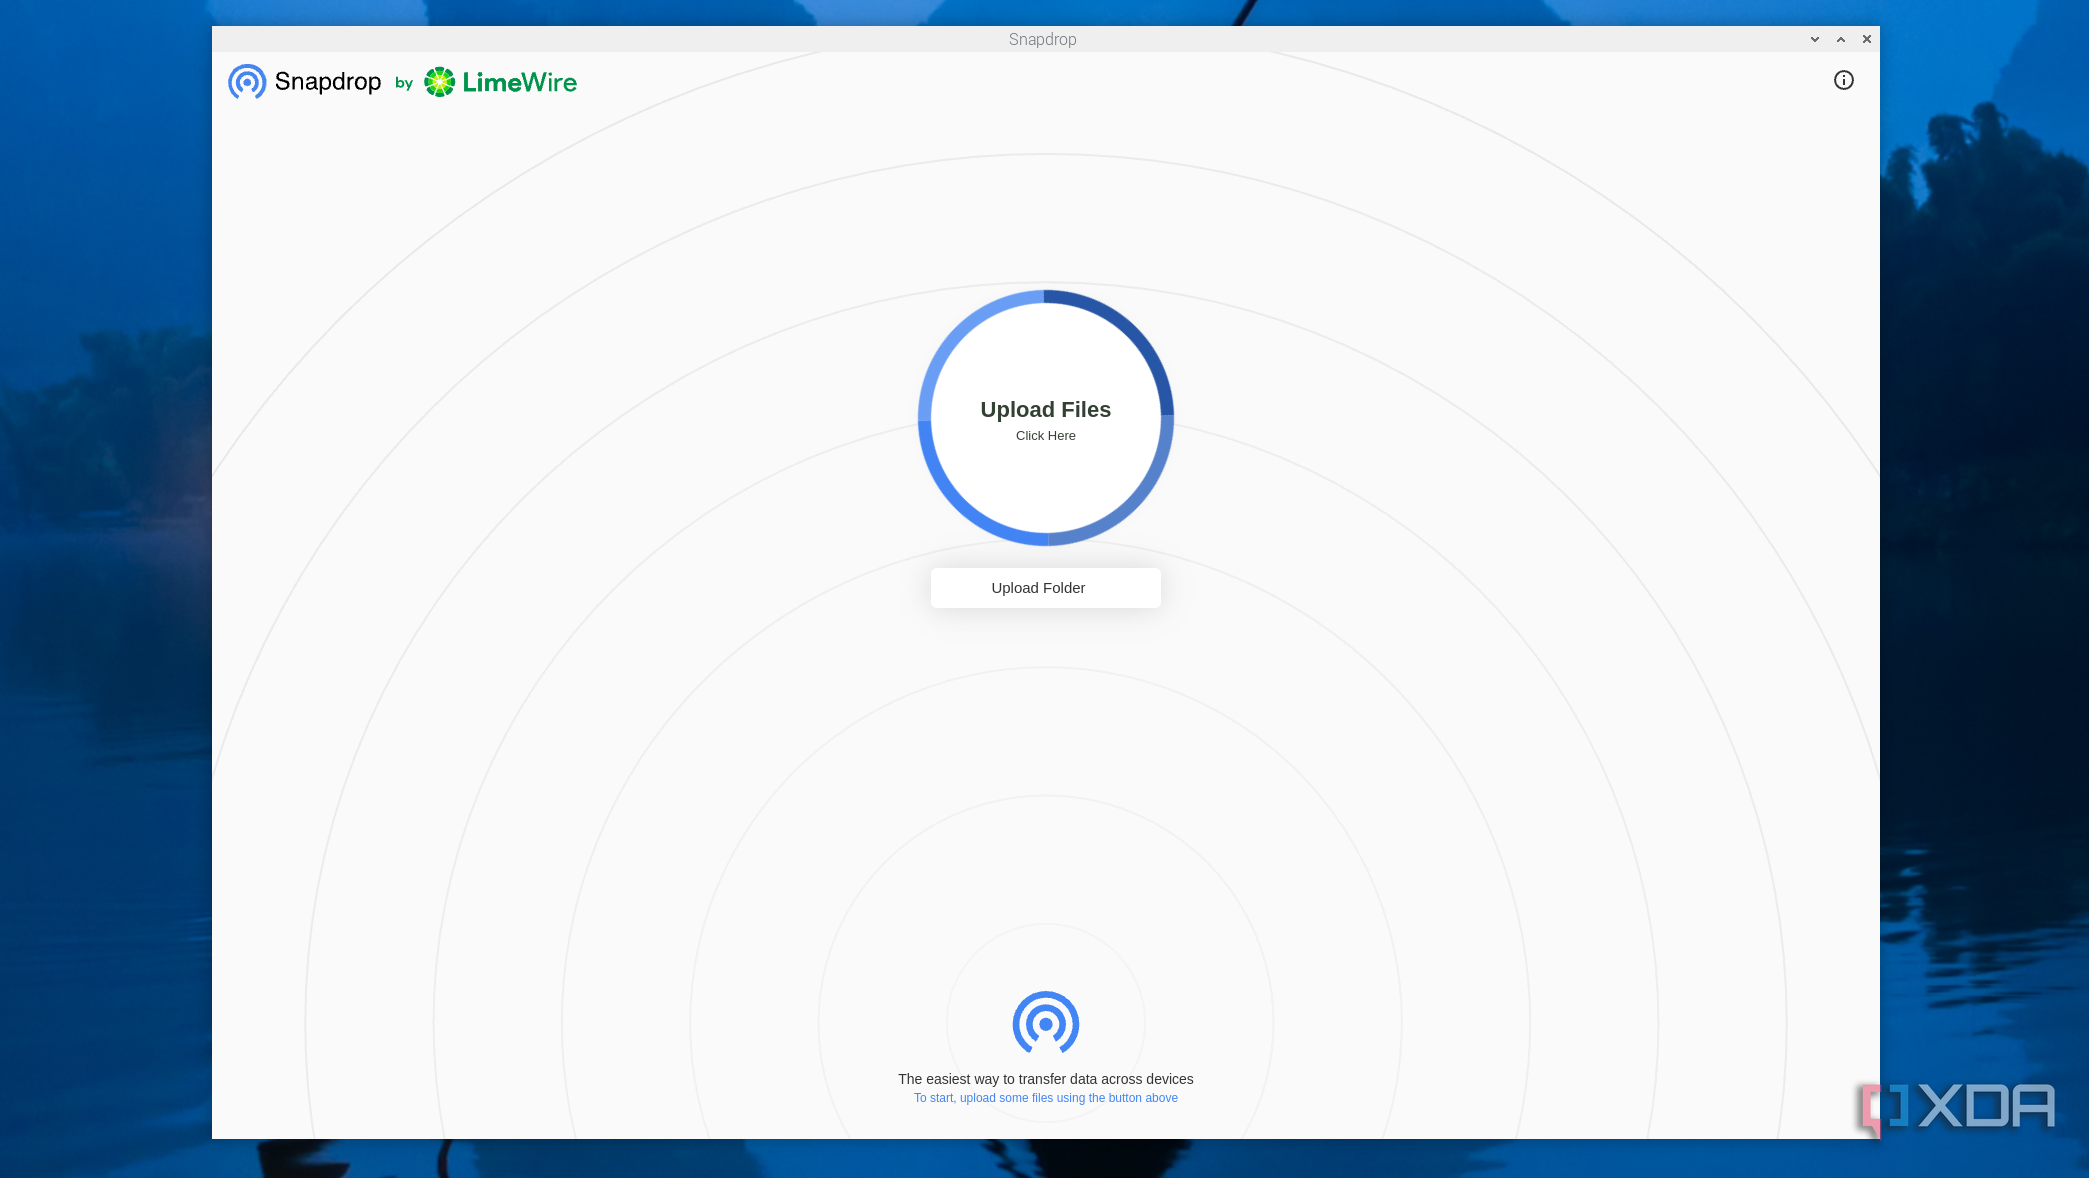Click the 'by' text beside LimeWire
2089x1178 pixels.
point(404,83)
